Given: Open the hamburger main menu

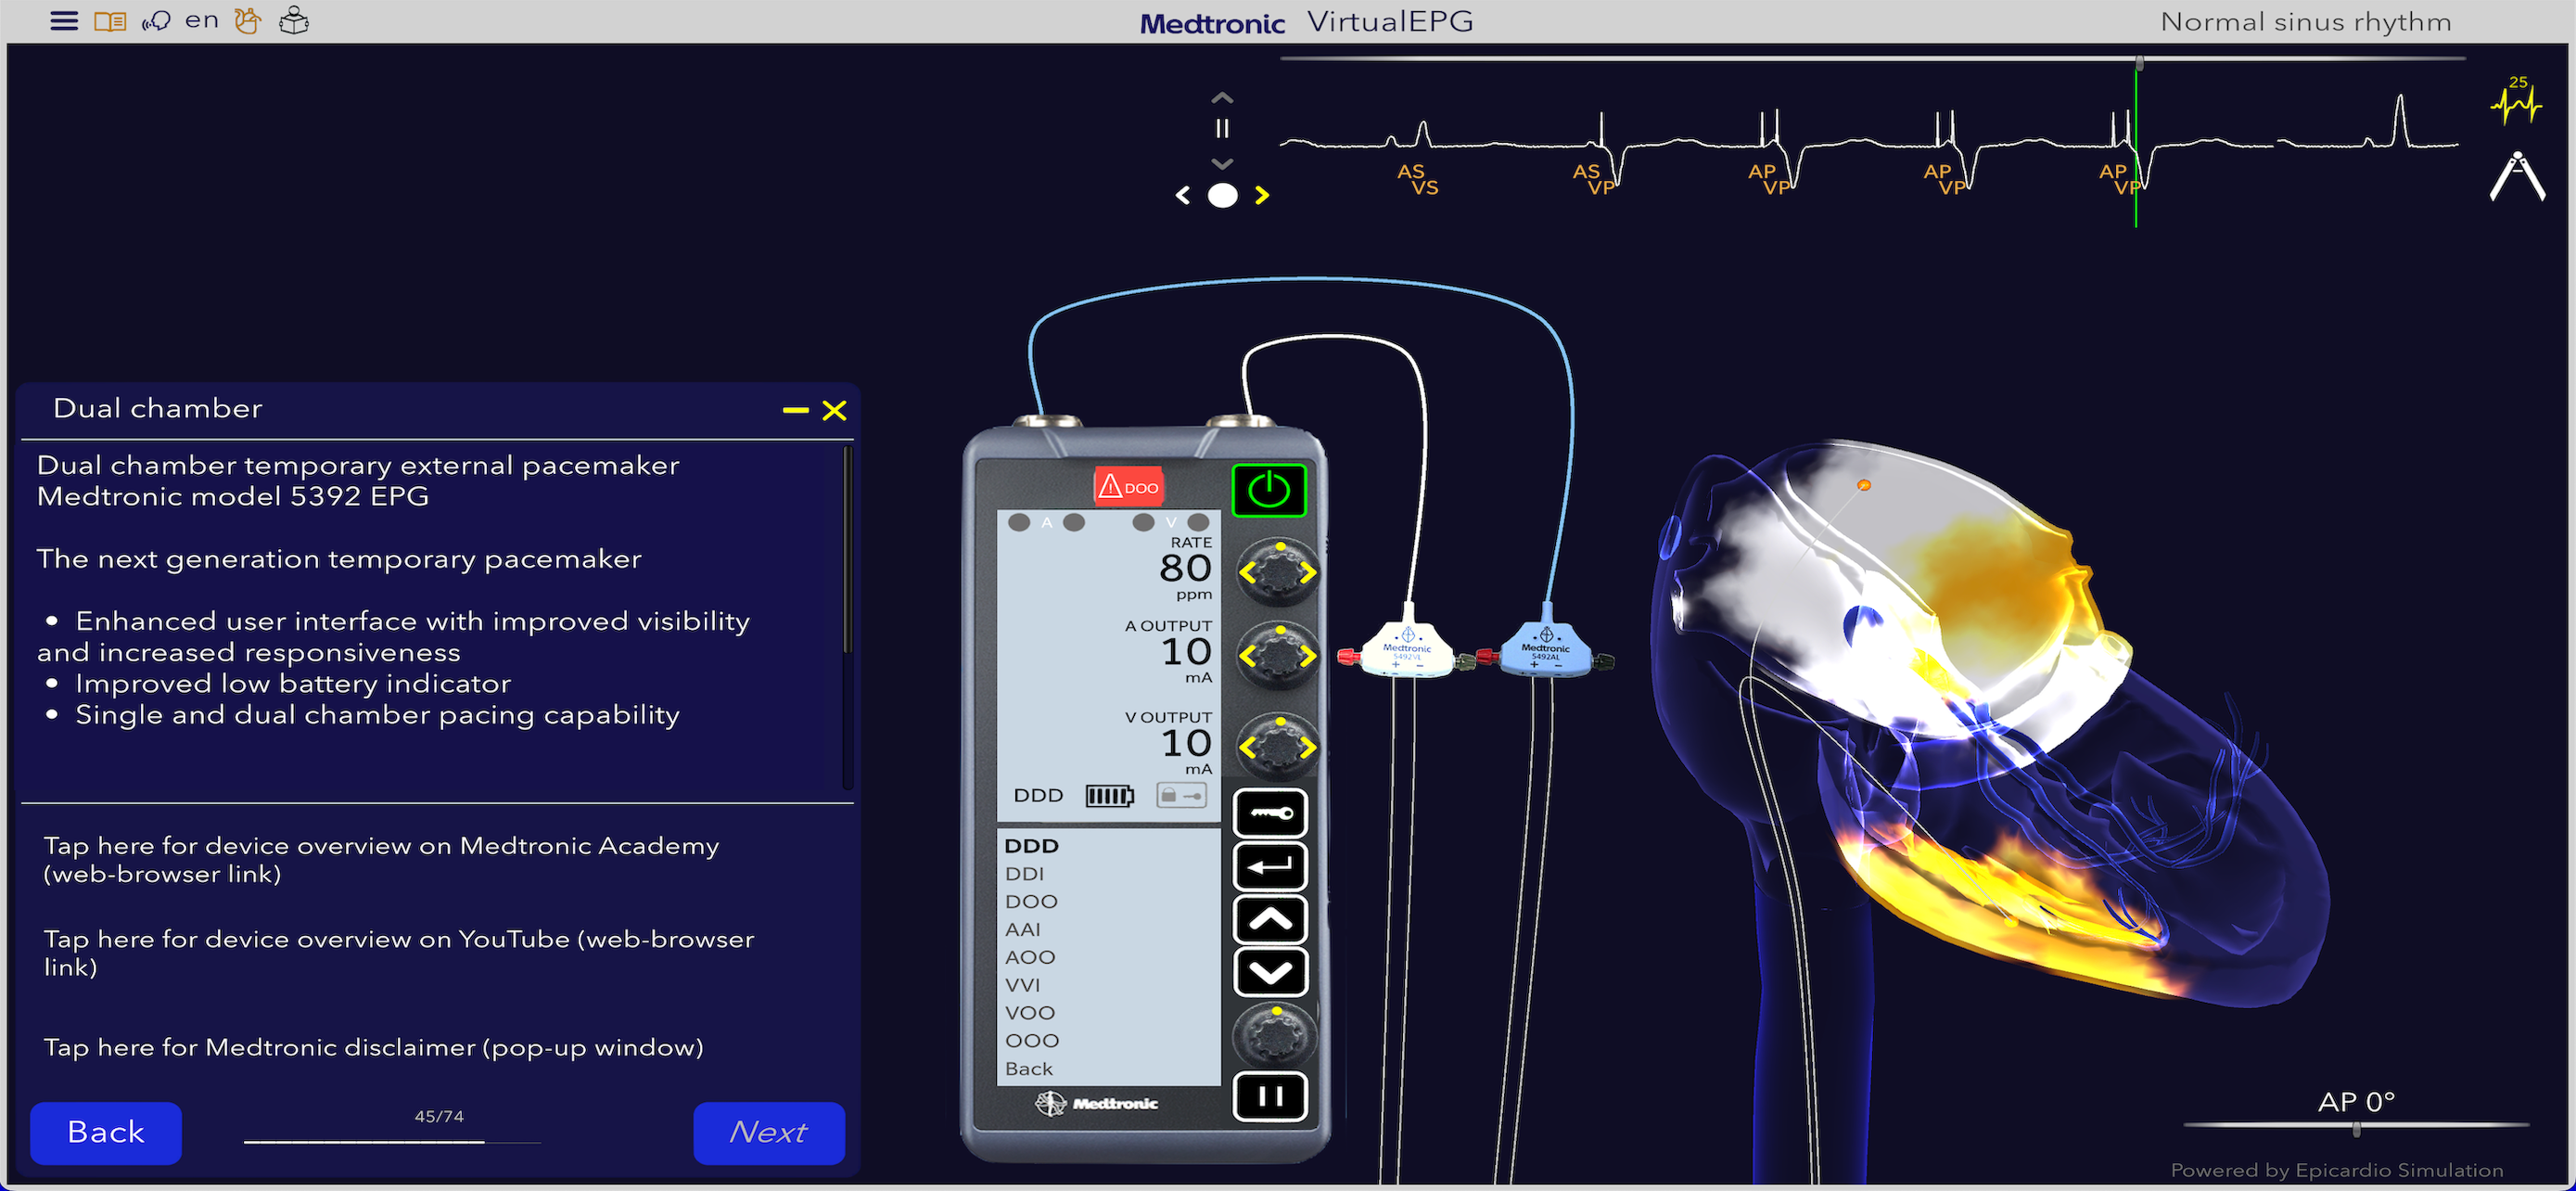Looking at the screenshot, I should click(x=64, y=21).
